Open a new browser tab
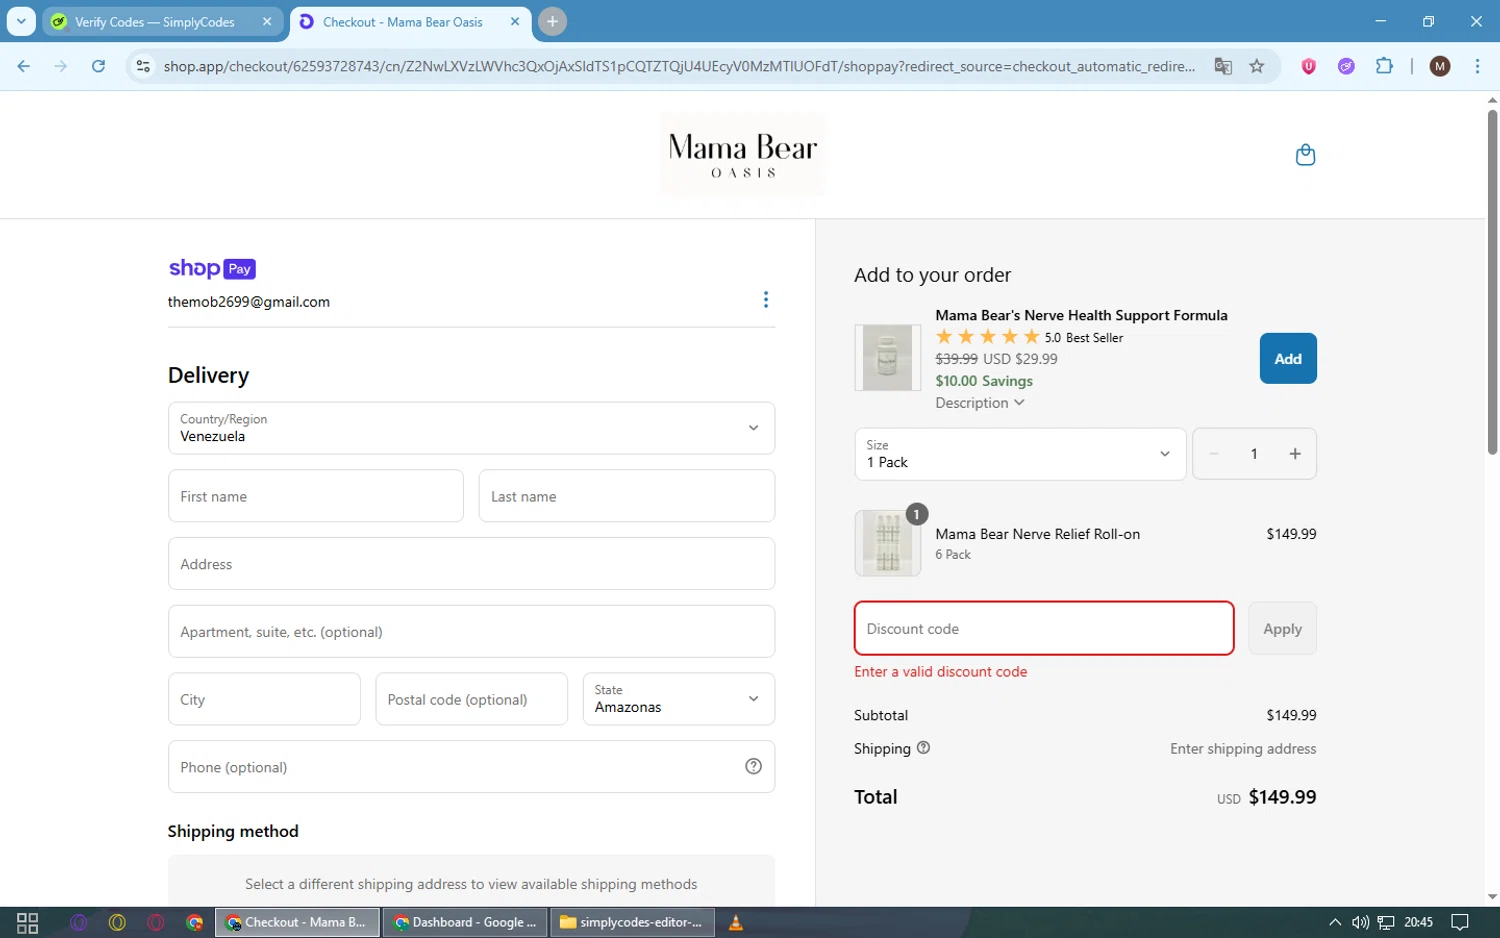Viewport: 1500px width, 938px height. click(552, 21)
